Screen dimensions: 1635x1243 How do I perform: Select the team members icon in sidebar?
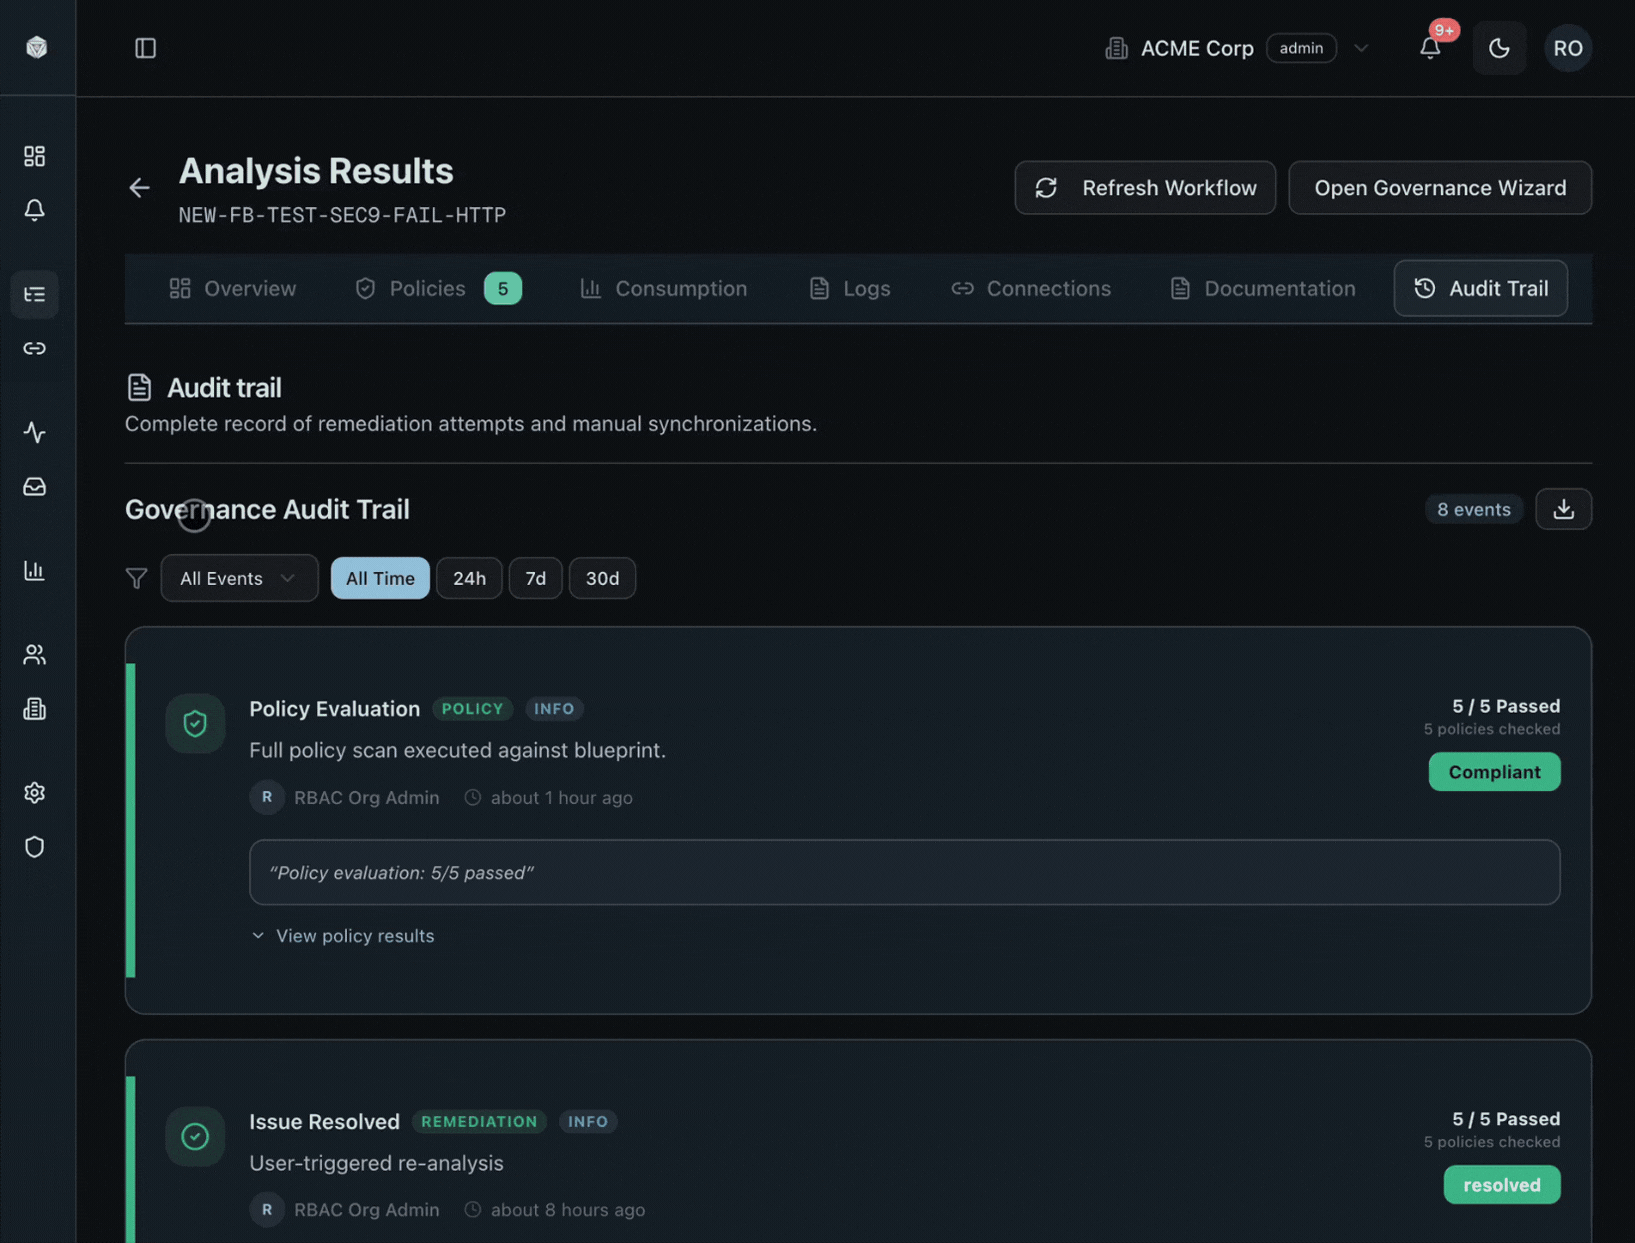pyautogui.click(x=34, y=654)
